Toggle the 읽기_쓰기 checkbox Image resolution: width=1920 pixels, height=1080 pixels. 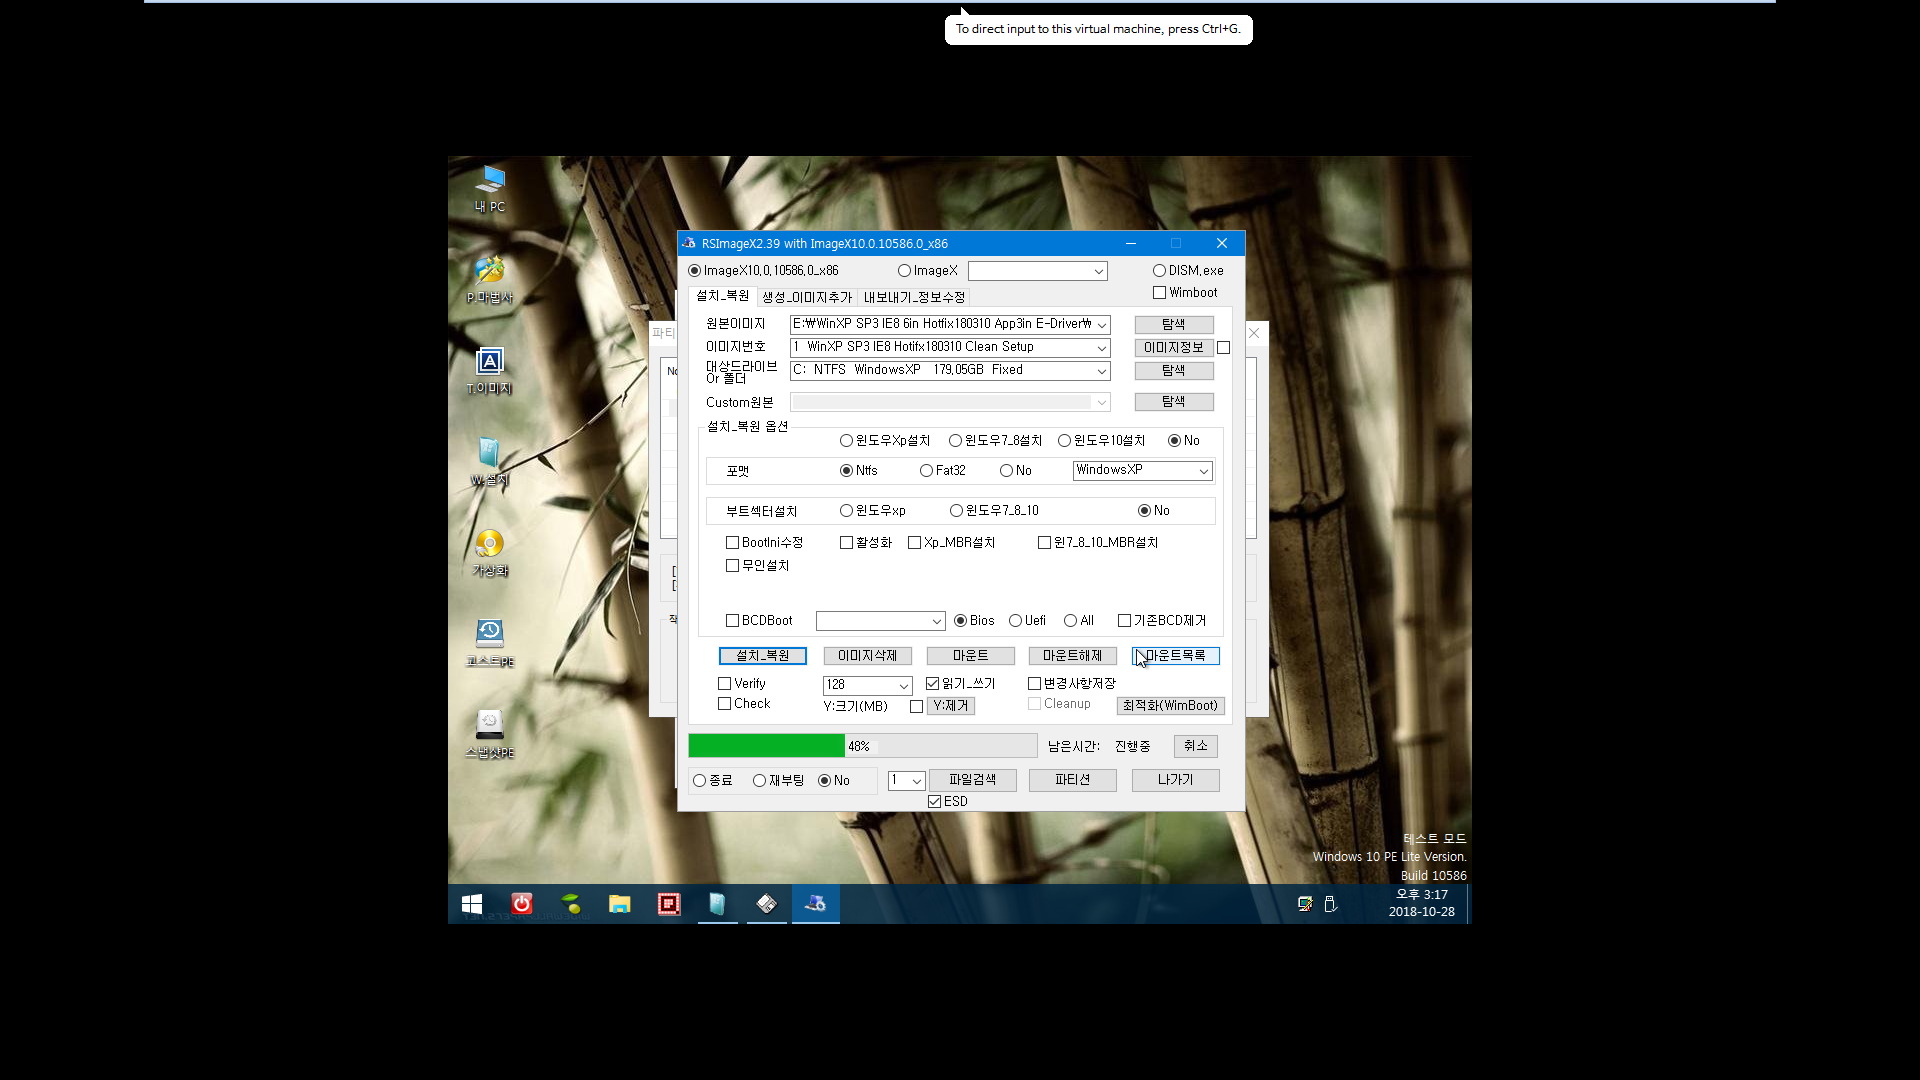coord(960,684)
